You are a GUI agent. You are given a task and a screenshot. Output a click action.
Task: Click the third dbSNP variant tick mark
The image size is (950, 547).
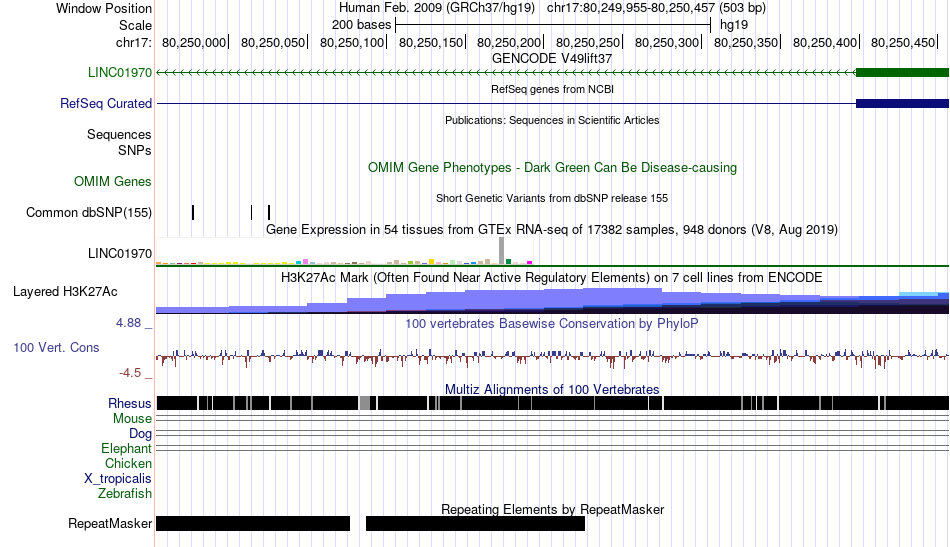269,212
